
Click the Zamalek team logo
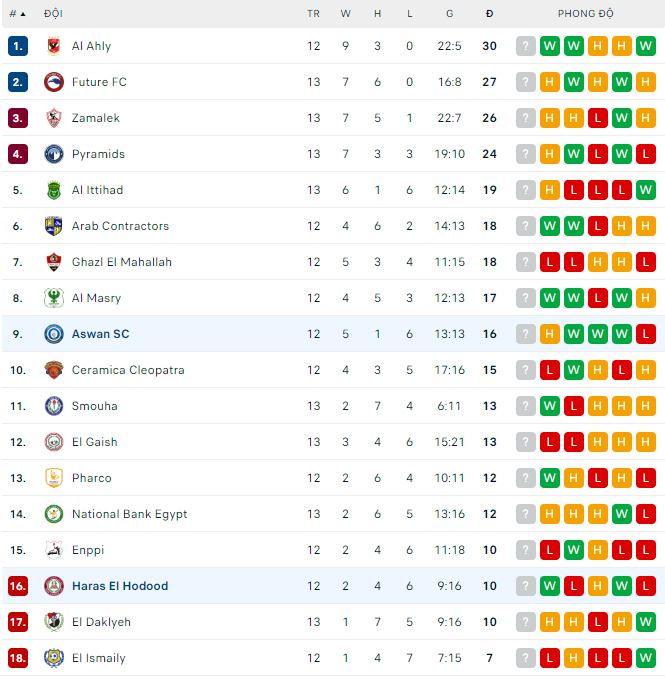pos(53,118)
